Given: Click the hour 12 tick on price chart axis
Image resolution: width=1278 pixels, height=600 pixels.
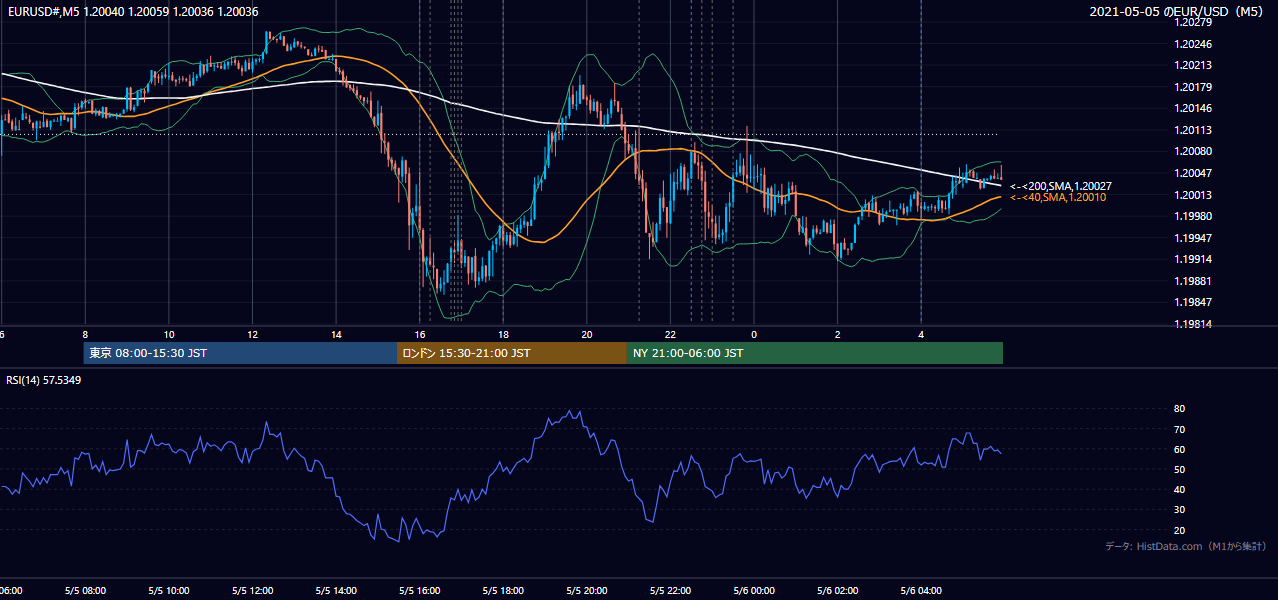Looking at the screenshot, I should [x=252, y=334].
